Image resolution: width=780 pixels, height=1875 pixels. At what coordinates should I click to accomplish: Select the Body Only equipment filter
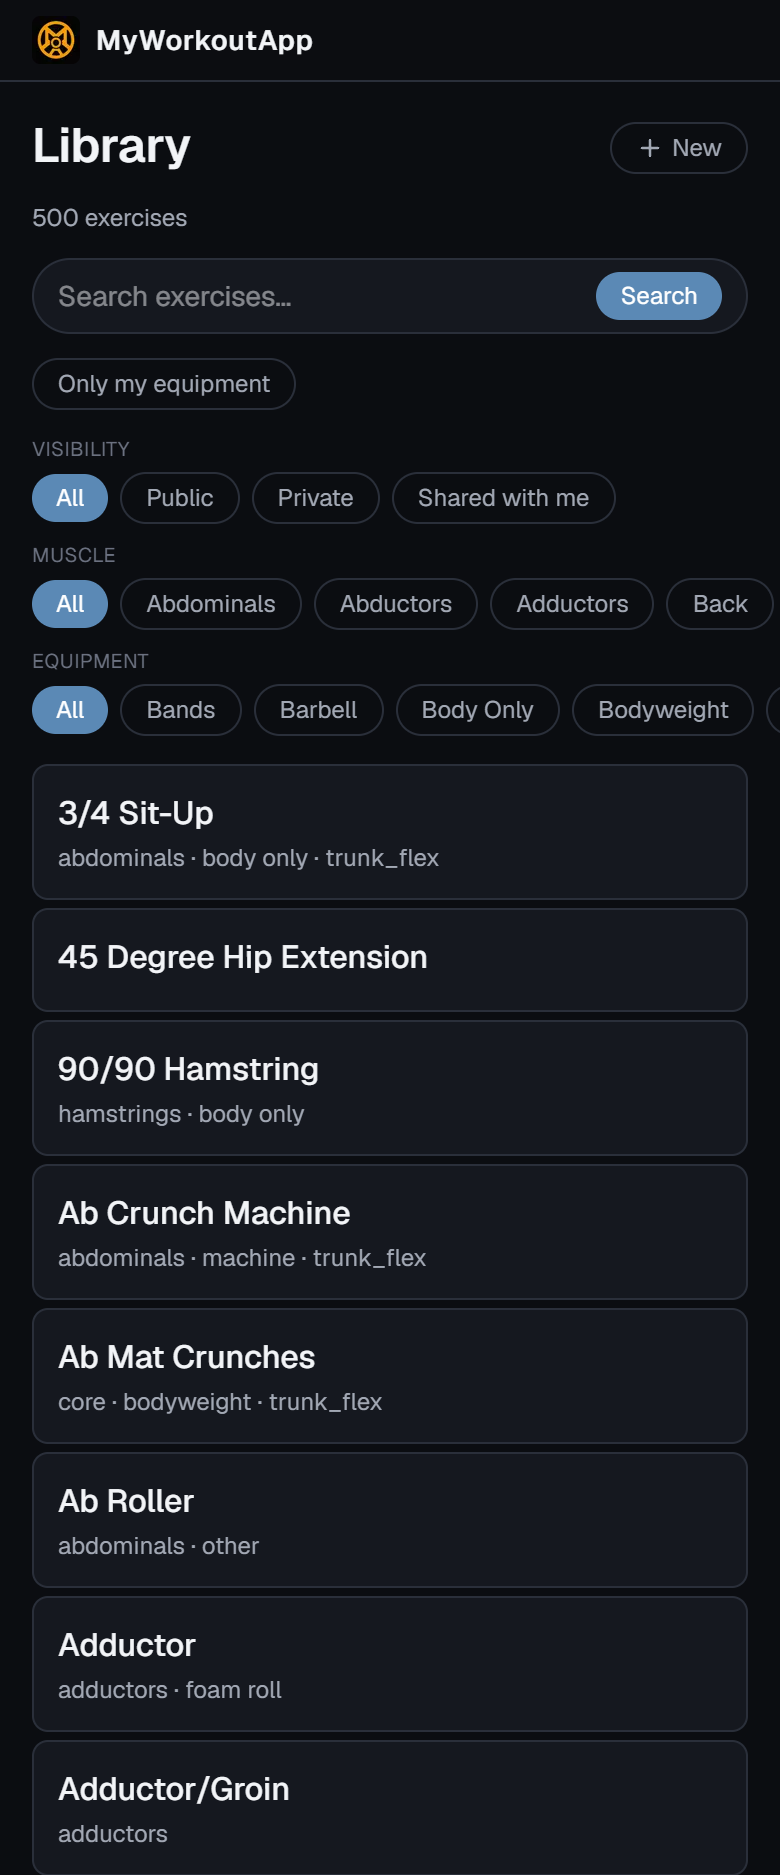coord(478,710)
